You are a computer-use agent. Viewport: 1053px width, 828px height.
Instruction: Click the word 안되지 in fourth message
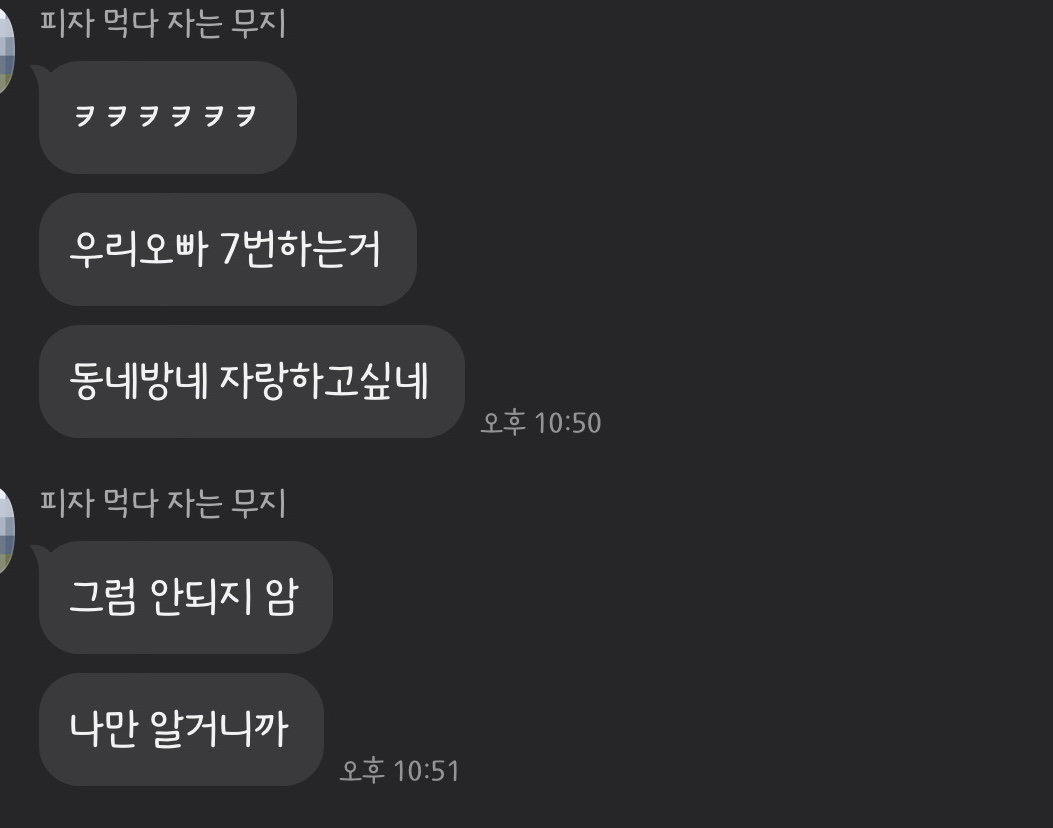[x=201, y=596]
